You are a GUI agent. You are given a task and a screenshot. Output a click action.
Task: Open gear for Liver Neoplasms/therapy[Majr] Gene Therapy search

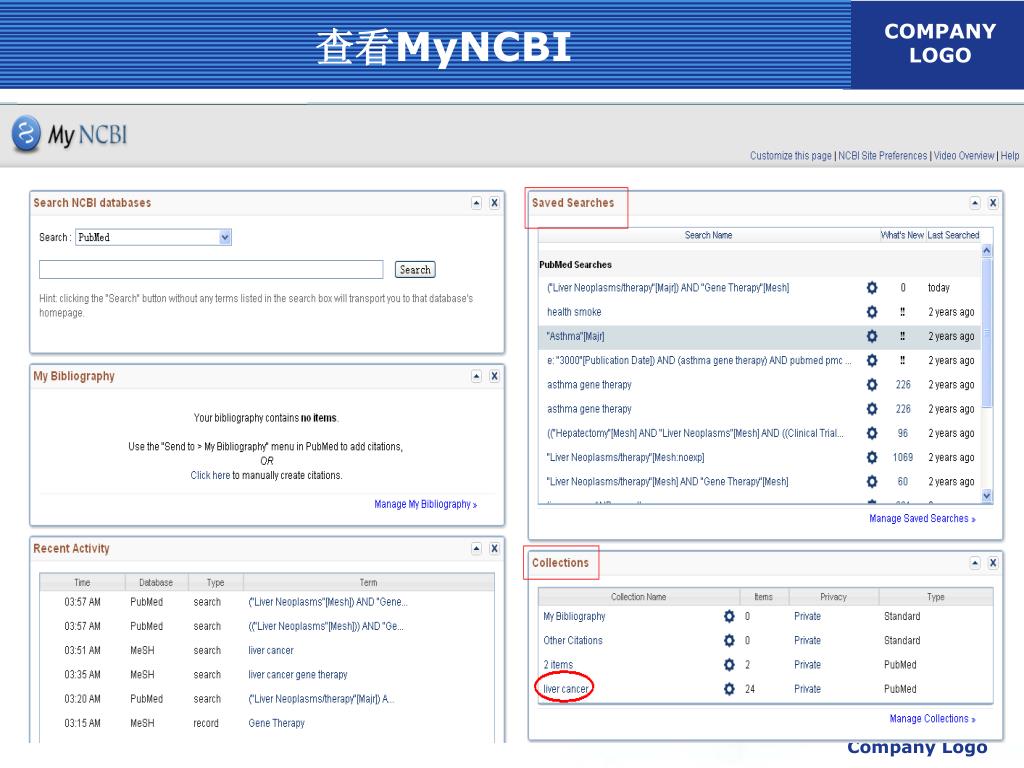[872, 288]
